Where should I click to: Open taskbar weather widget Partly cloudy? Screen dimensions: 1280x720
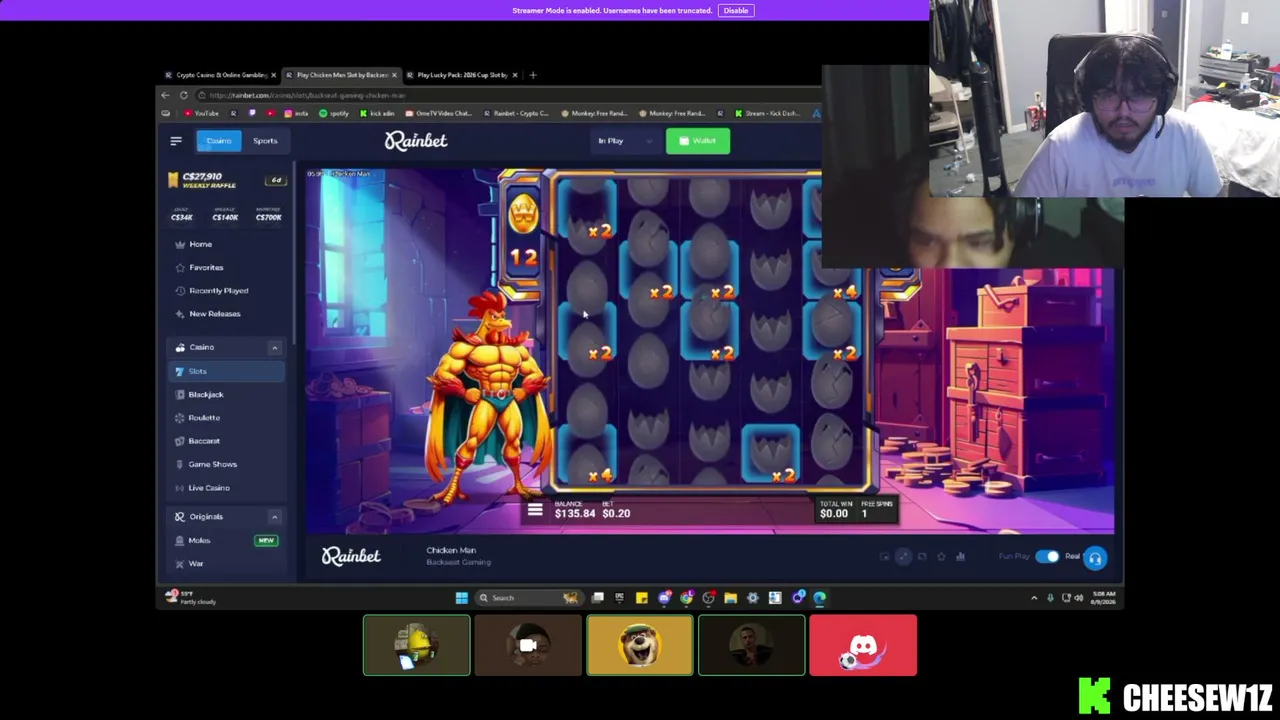[x=188, y=597]
